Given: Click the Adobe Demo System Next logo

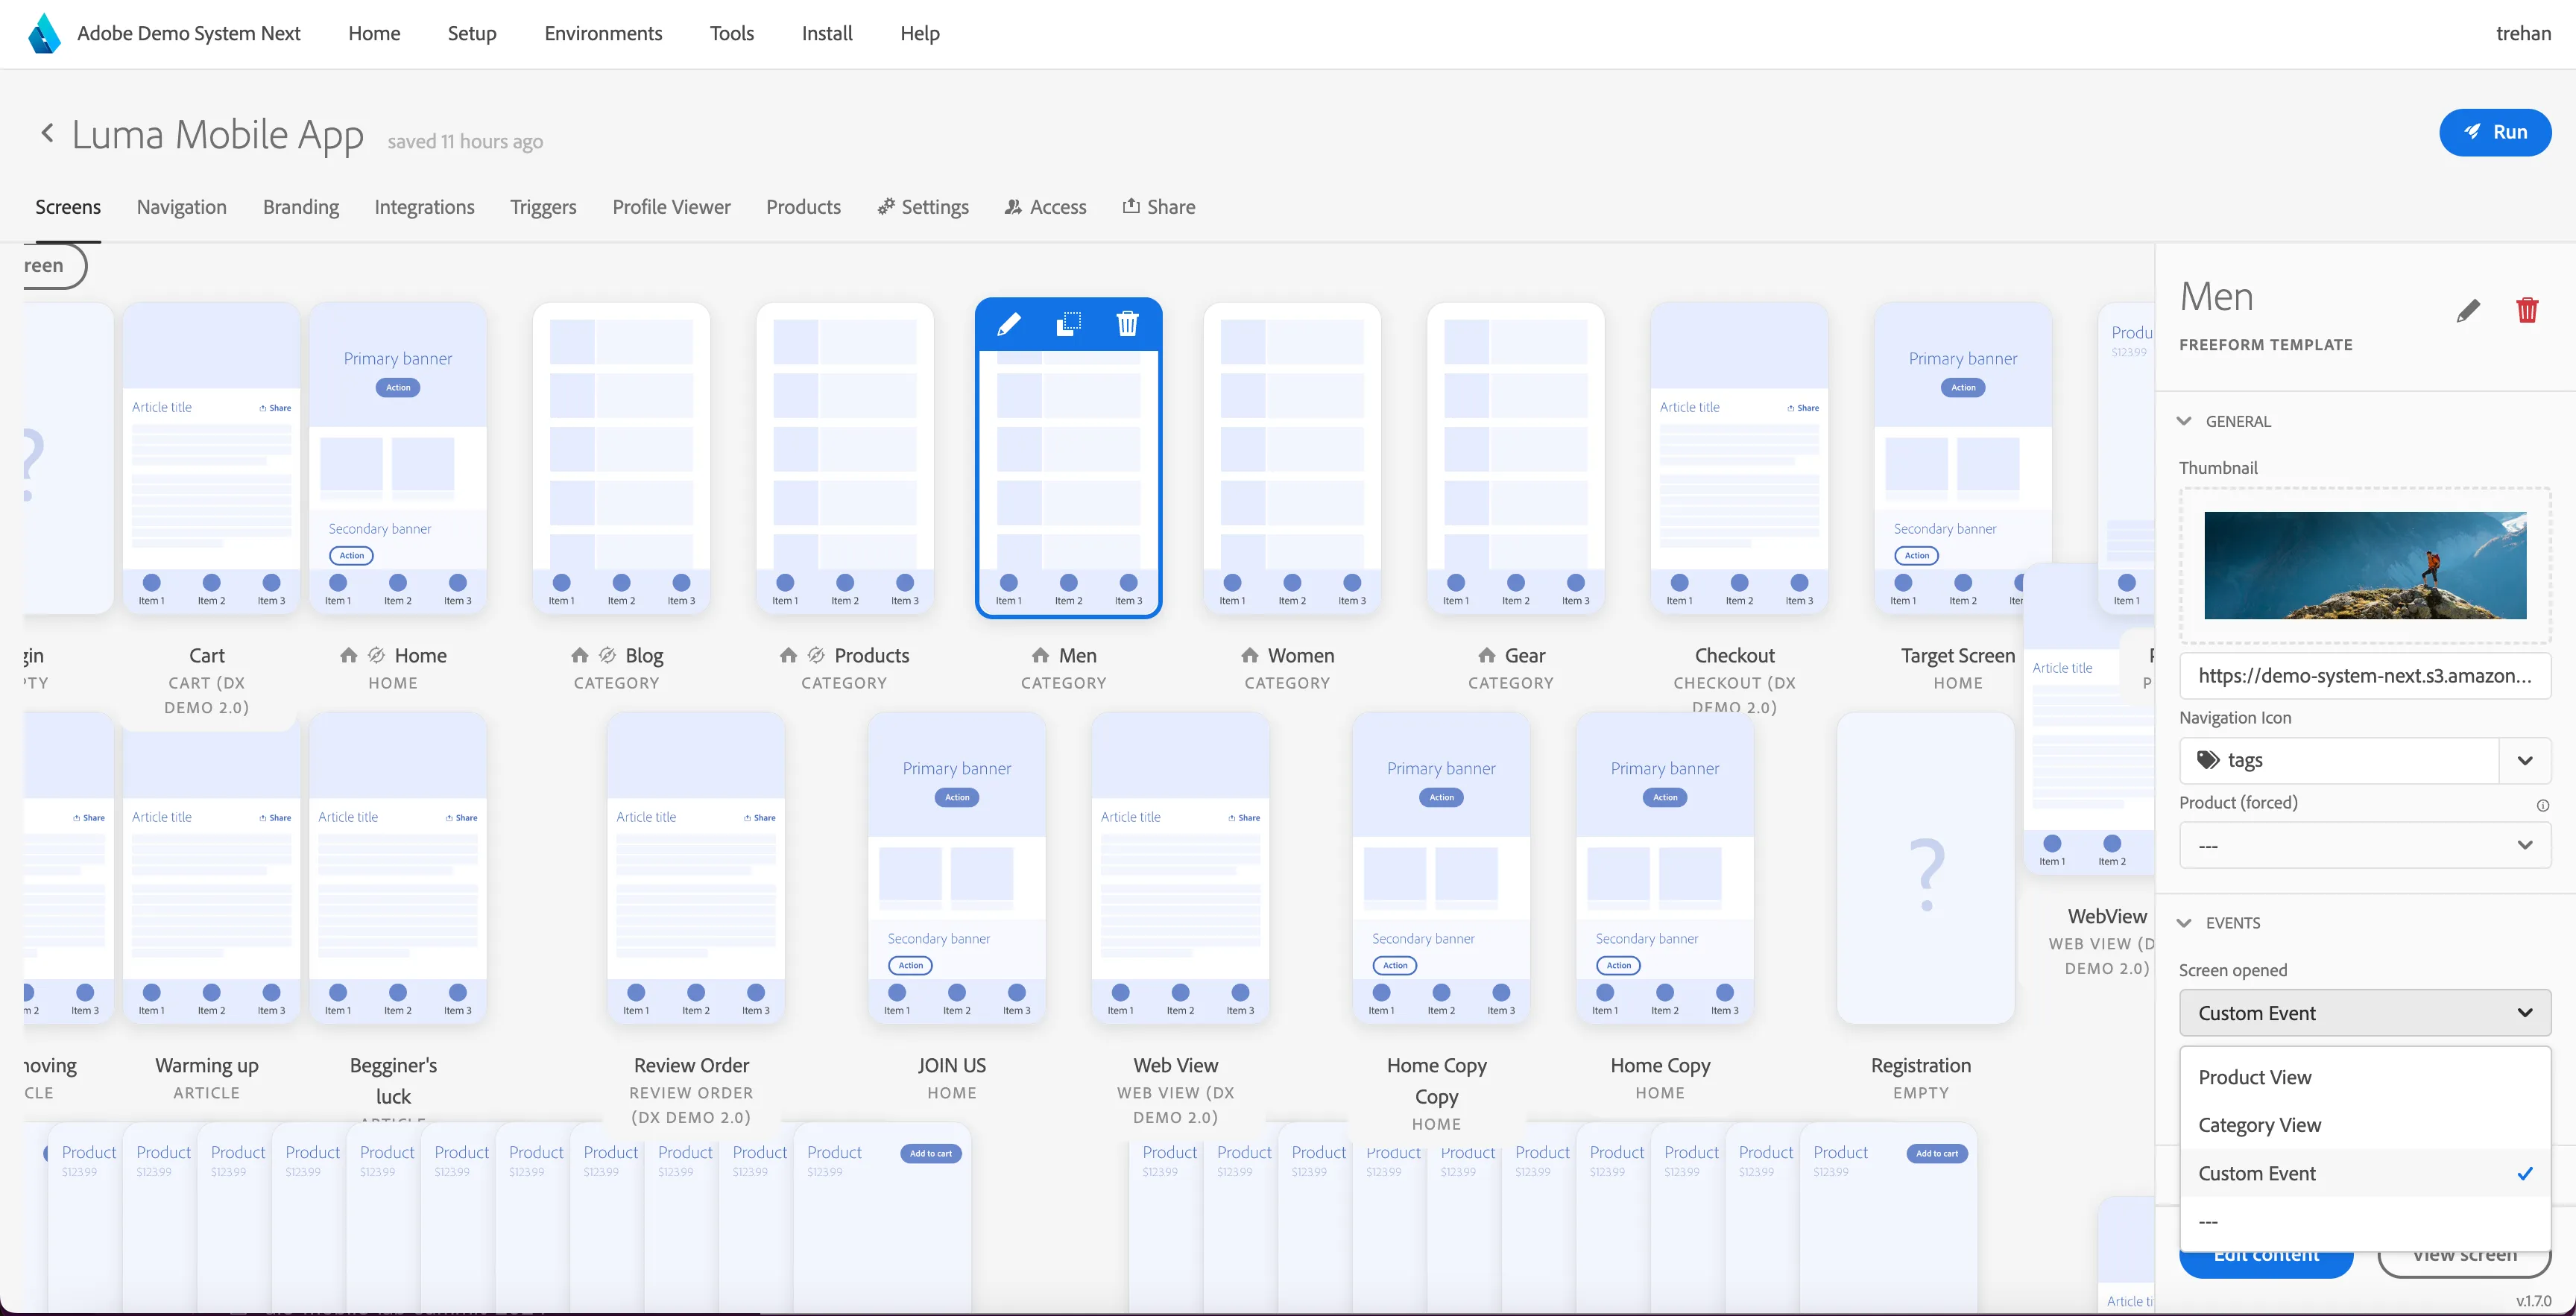Looking at the screenshot, I should click(44, 33).
